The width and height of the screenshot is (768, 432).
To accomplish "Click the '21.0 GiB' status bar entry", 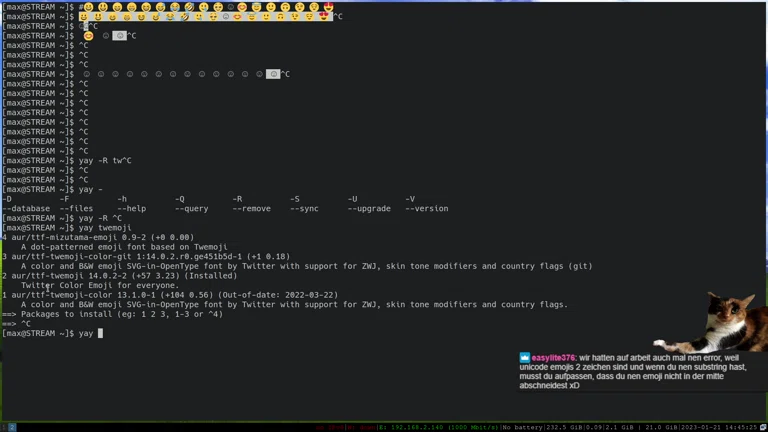I will pos(662,428).
